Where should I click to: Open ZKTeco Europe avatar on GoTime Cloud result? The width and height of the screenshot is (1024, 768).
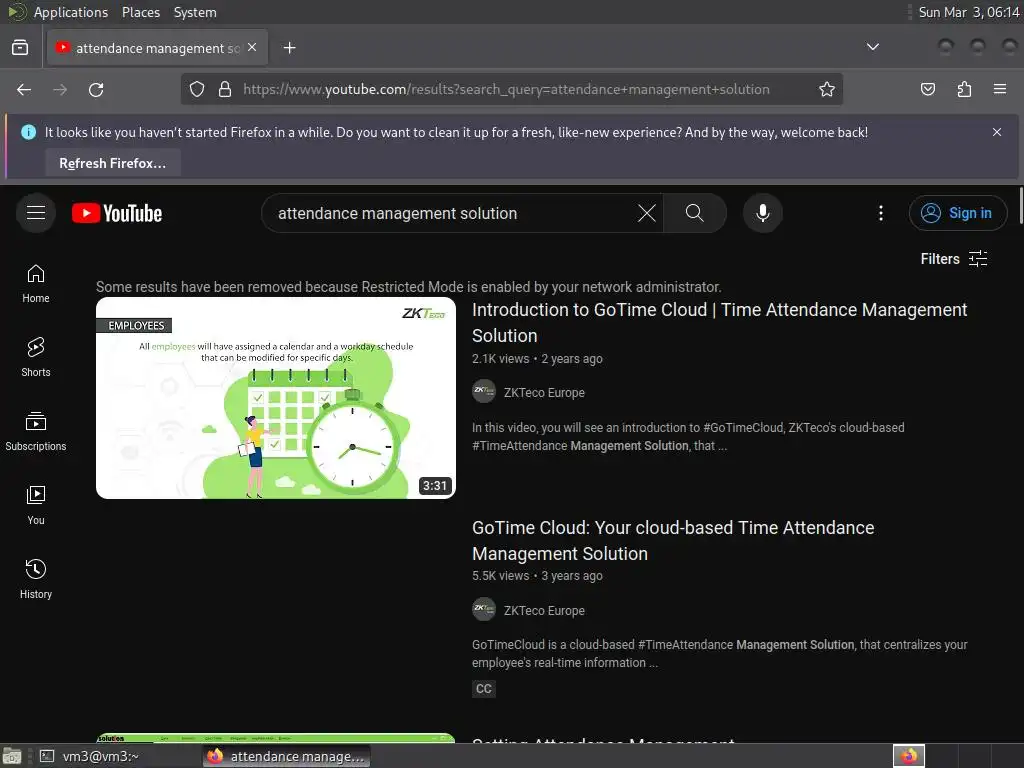[x=484, y=609]
